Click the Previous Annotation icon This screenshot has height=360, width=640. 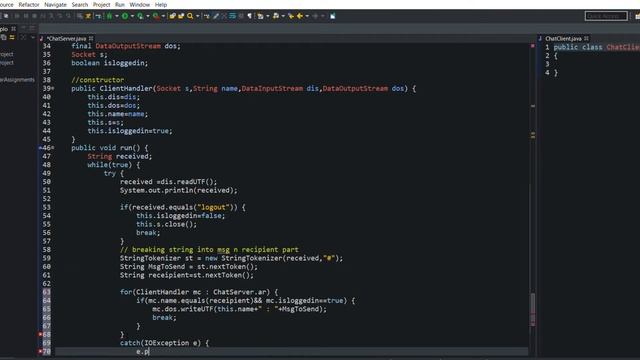(x=276, y=16)
